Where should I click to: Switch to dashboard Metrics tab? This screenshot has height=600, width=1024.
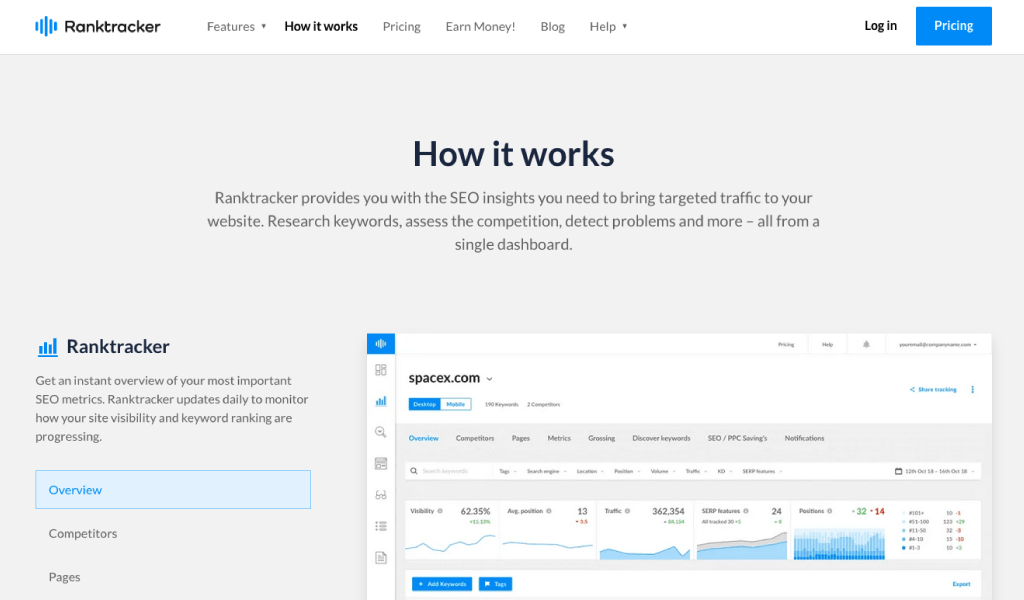(559, 438)
